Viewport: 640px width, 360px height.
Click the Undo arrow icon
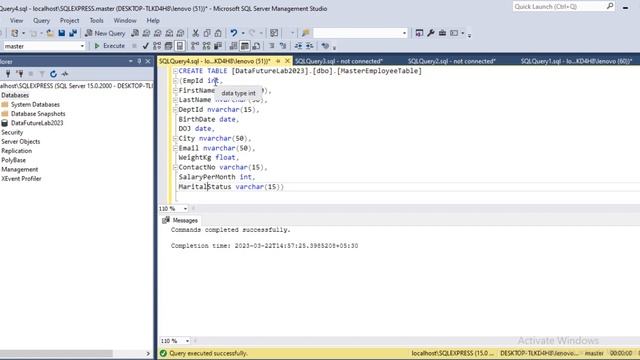[233, 33]
